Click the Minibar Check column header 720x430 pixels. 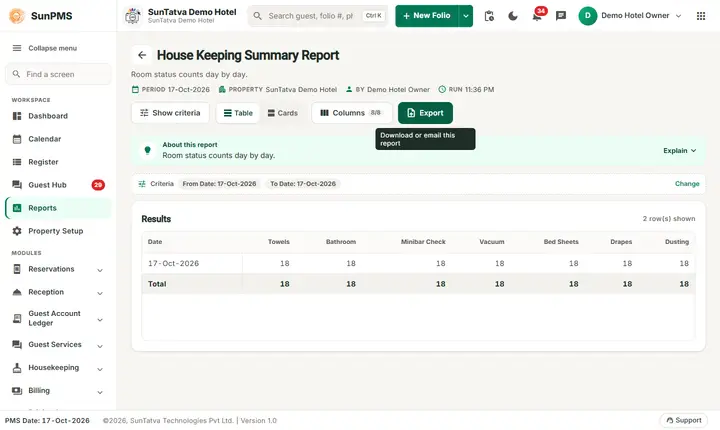pos(423,242)
